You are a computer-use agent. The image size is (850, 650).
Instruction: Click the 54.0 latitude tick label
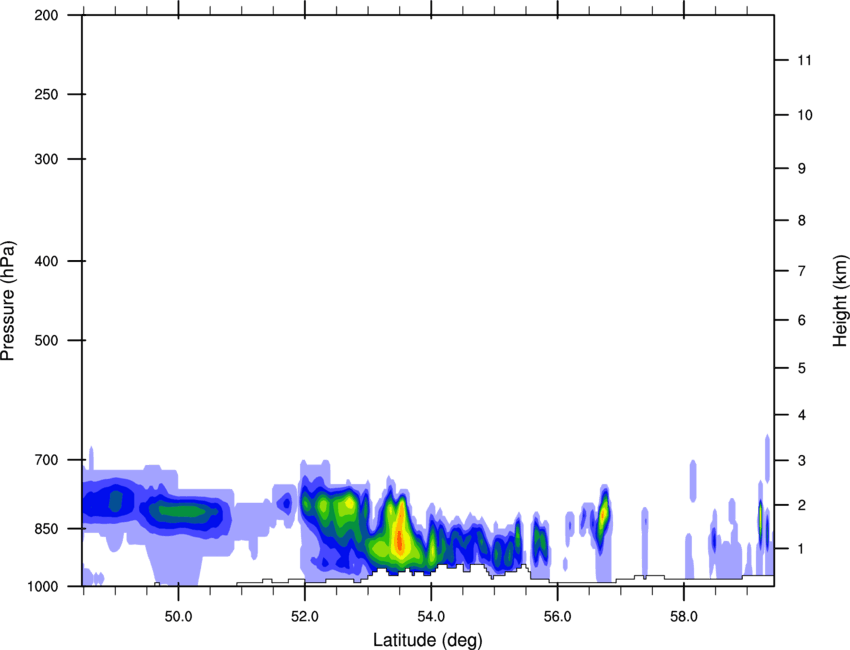coord(431,617)
